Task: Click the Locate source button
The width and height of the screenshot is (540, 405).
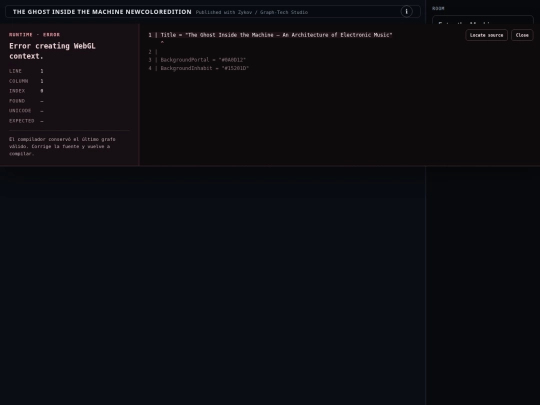Action: [x=486, y=35]
